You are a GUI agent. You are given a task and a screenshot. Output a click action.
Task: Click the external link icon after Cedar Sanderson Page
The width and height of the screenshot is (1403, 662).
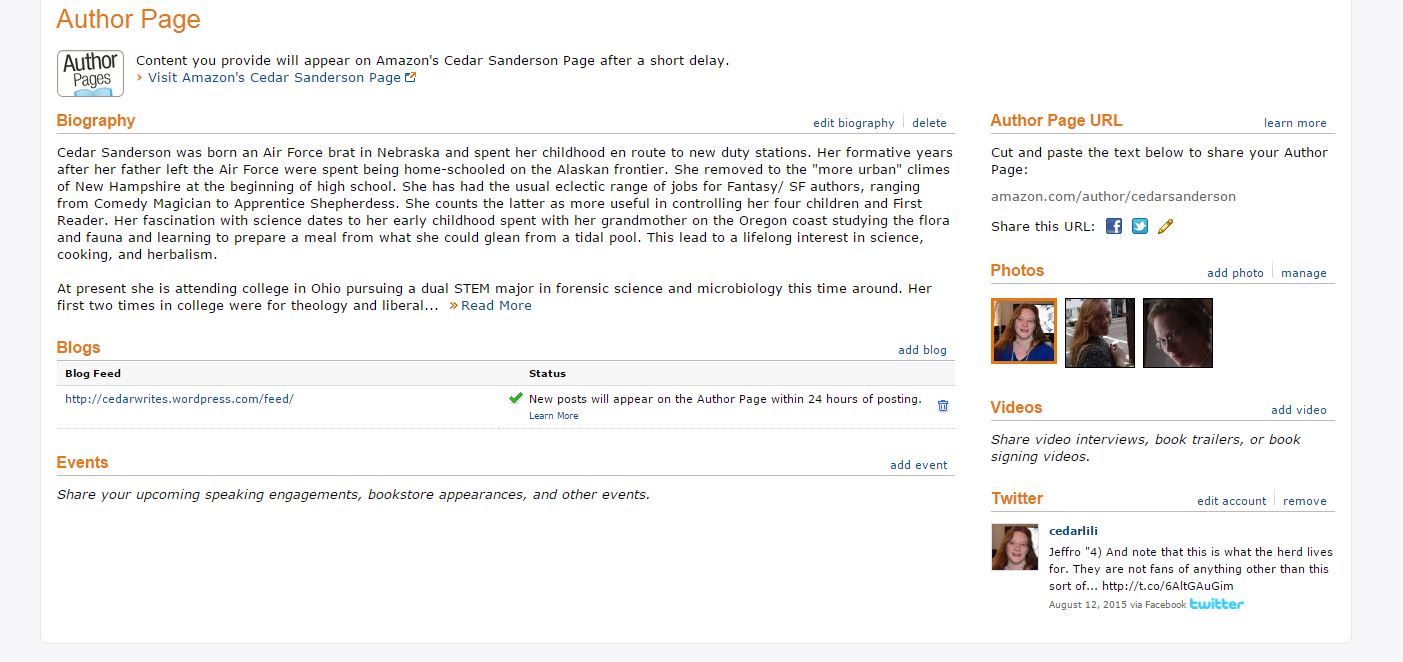(410, 77)
